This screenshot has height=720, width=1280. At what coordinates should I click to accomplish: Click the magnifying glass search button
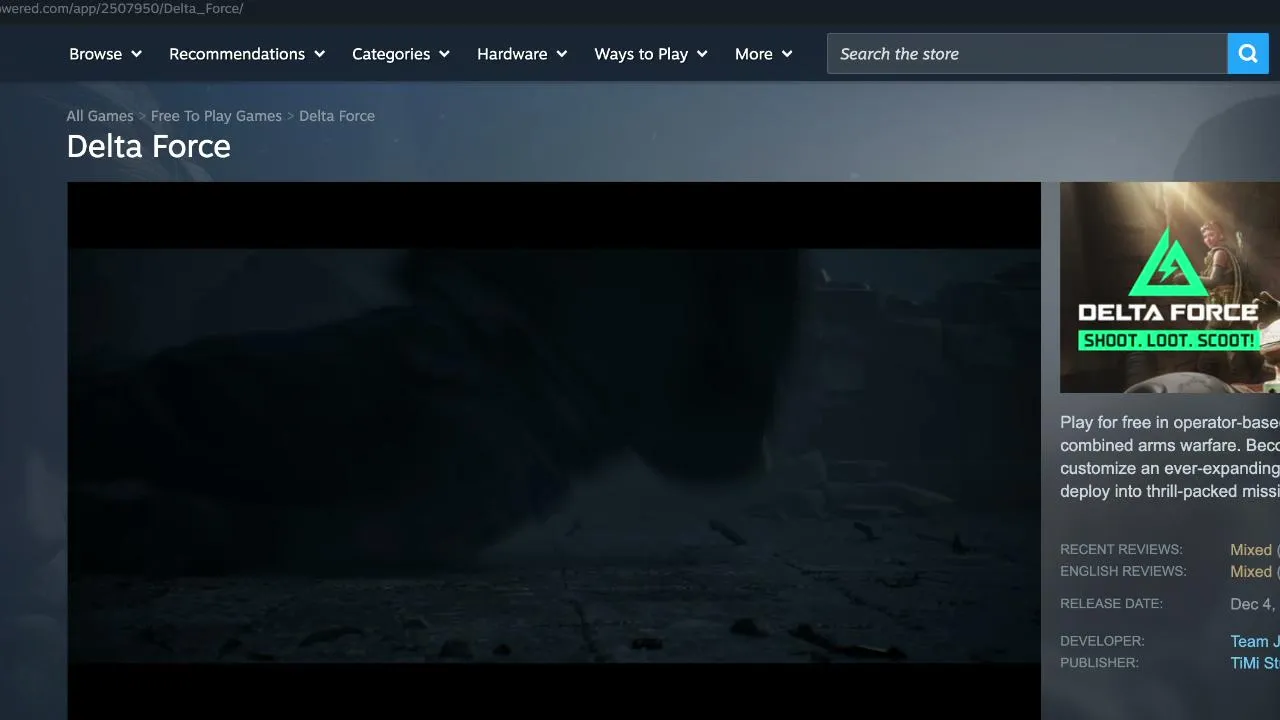[1248, 54]
